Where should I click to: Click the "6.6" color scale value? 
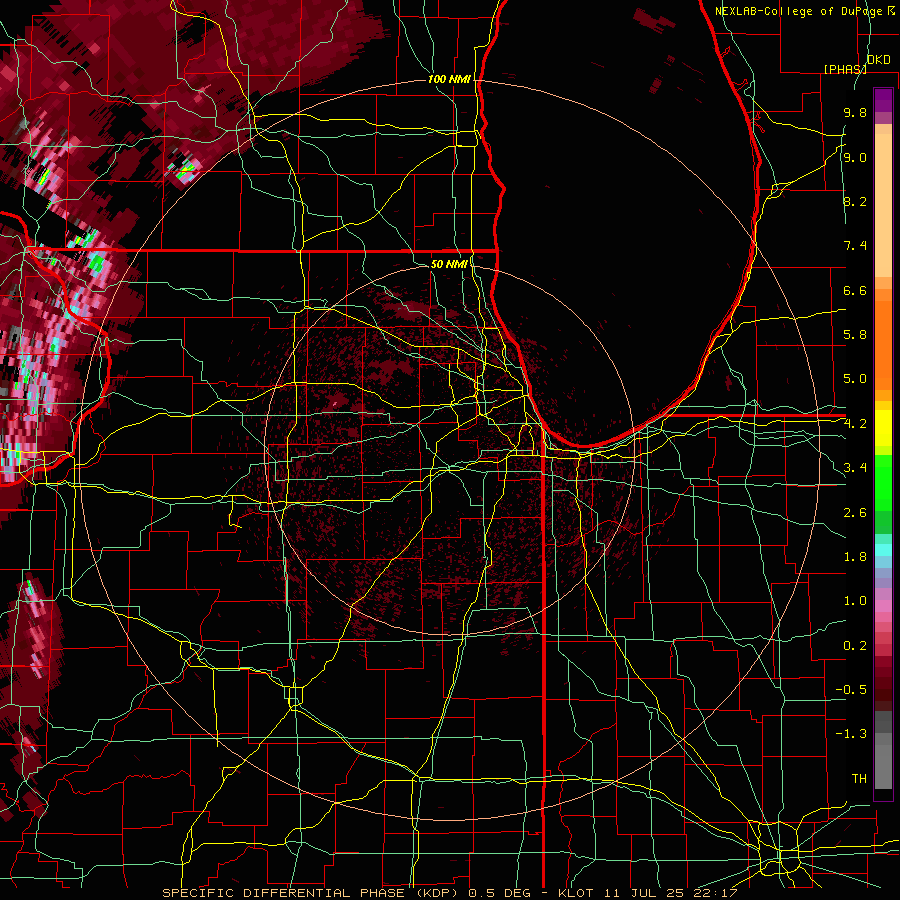click(855, 290)
